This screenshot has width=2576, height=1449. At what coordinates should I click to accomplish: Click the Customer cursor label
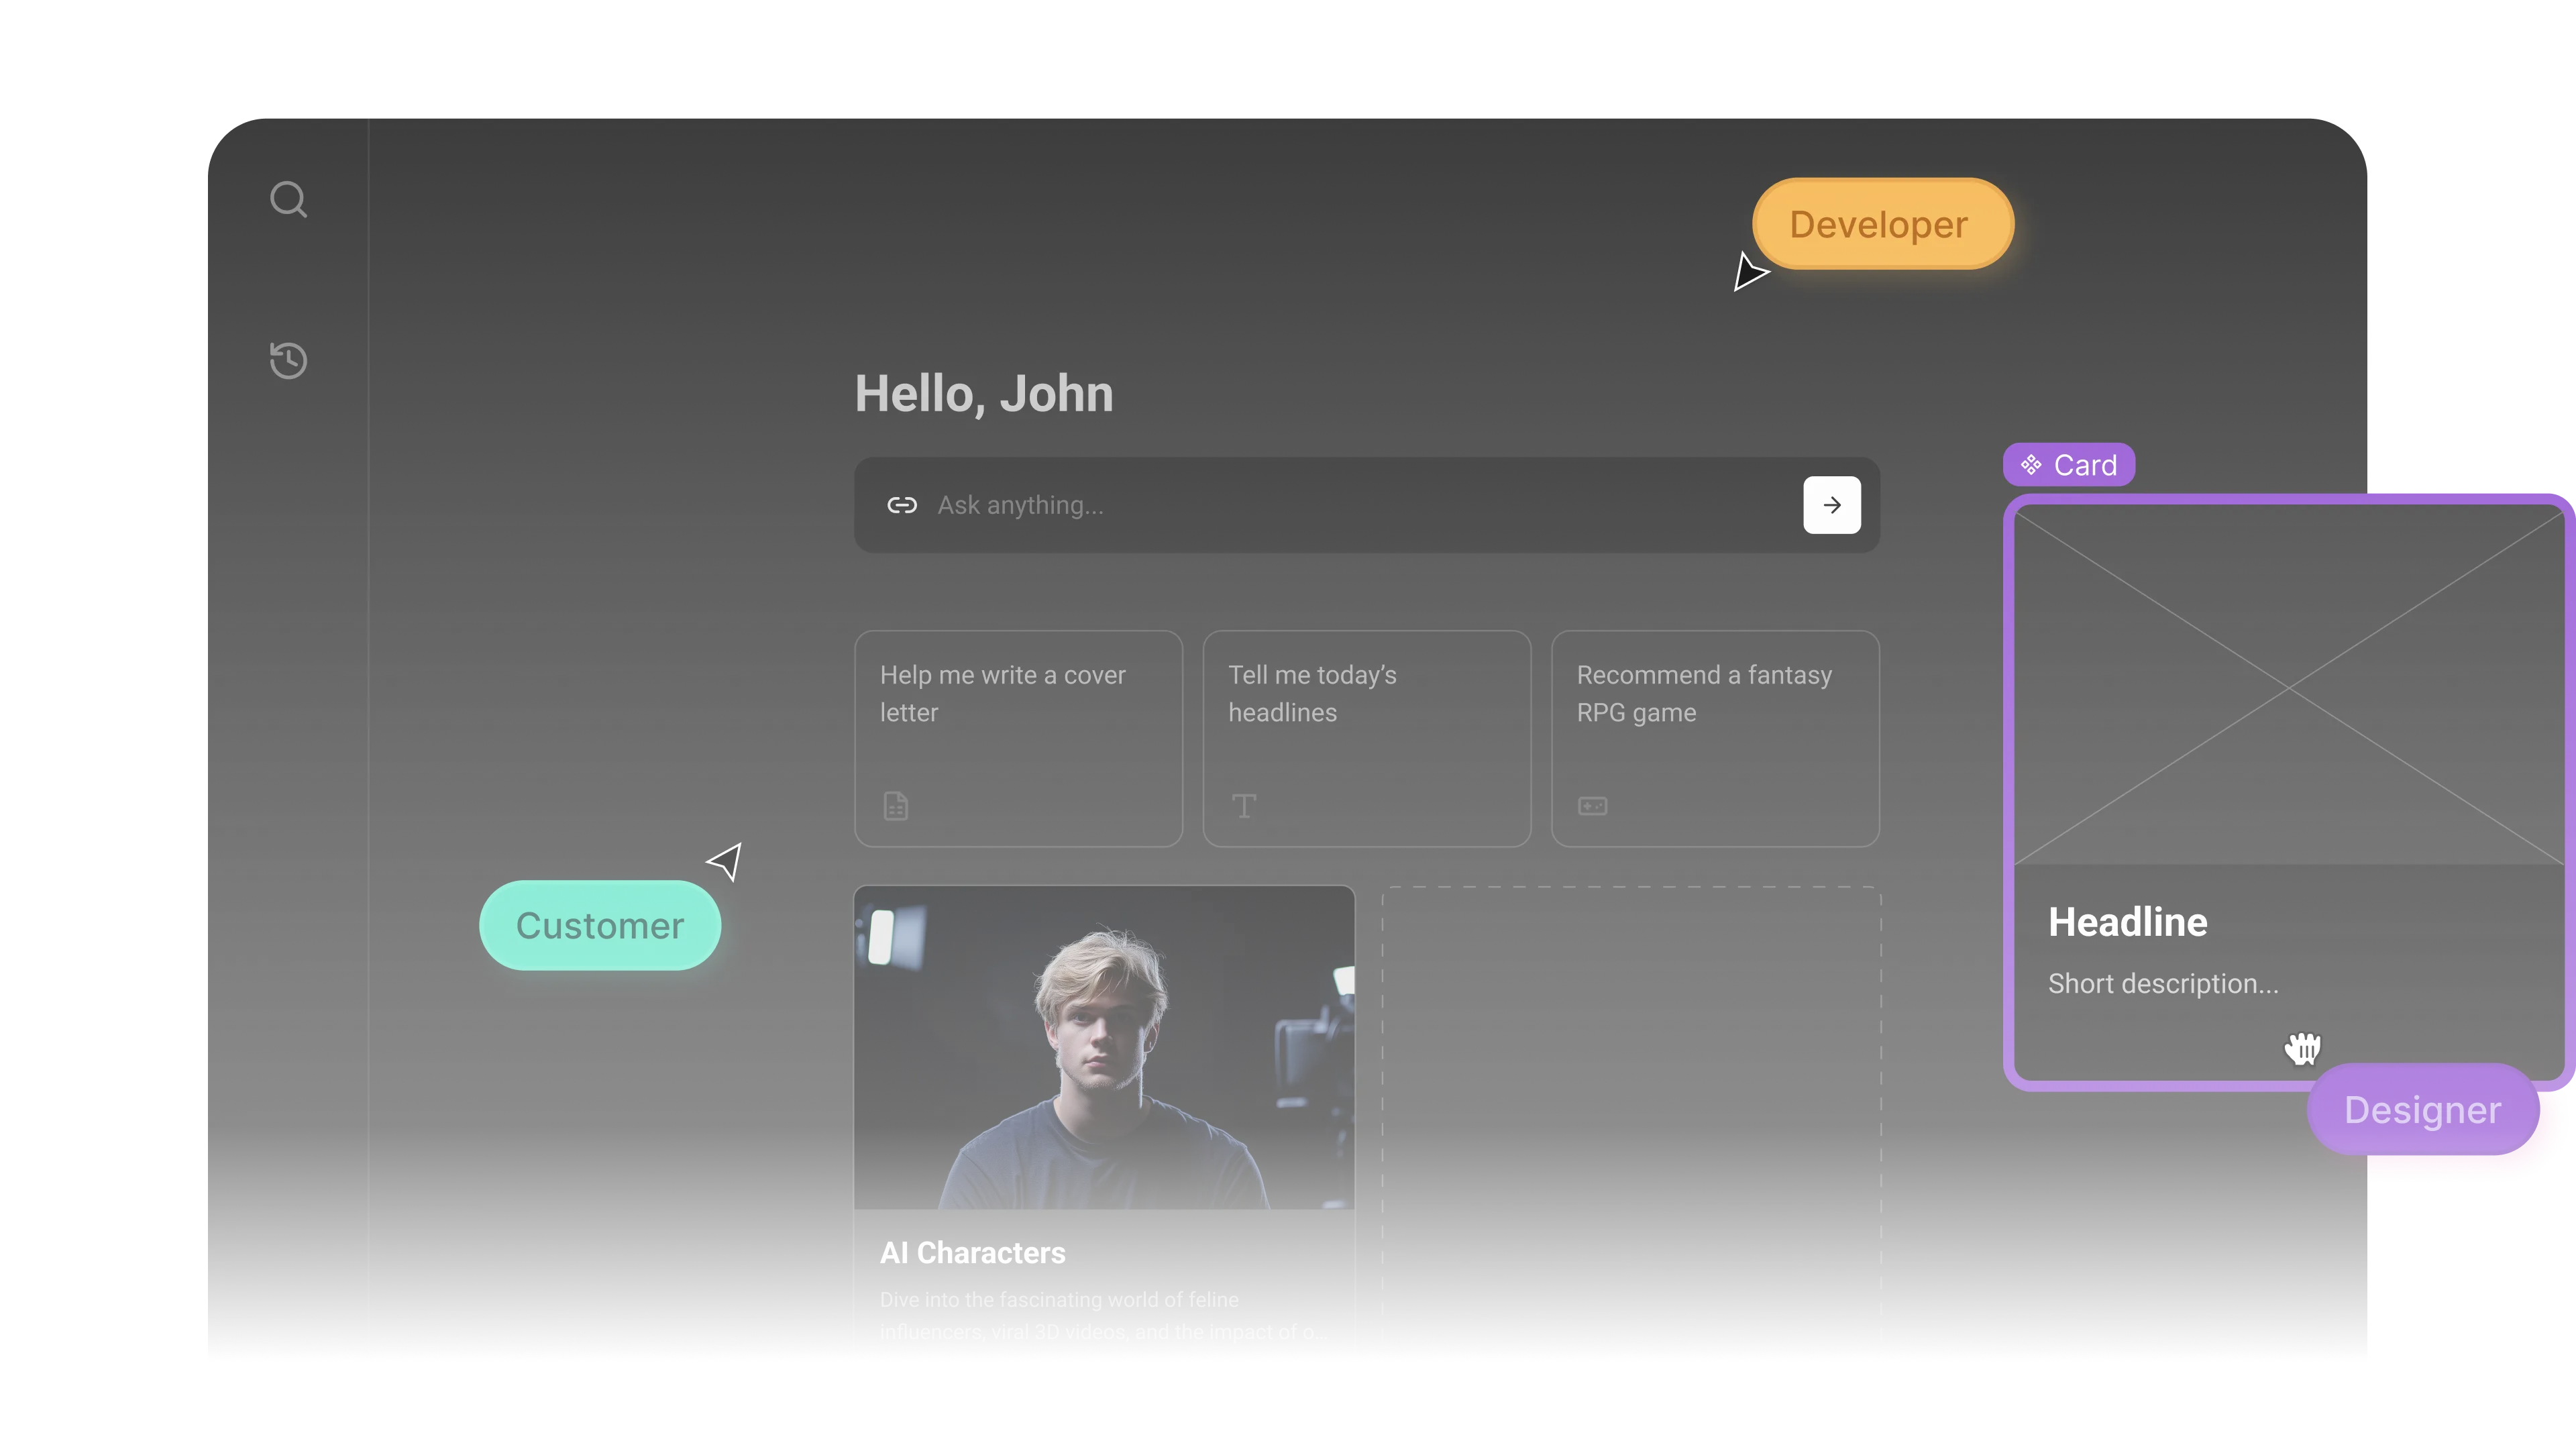600,926
